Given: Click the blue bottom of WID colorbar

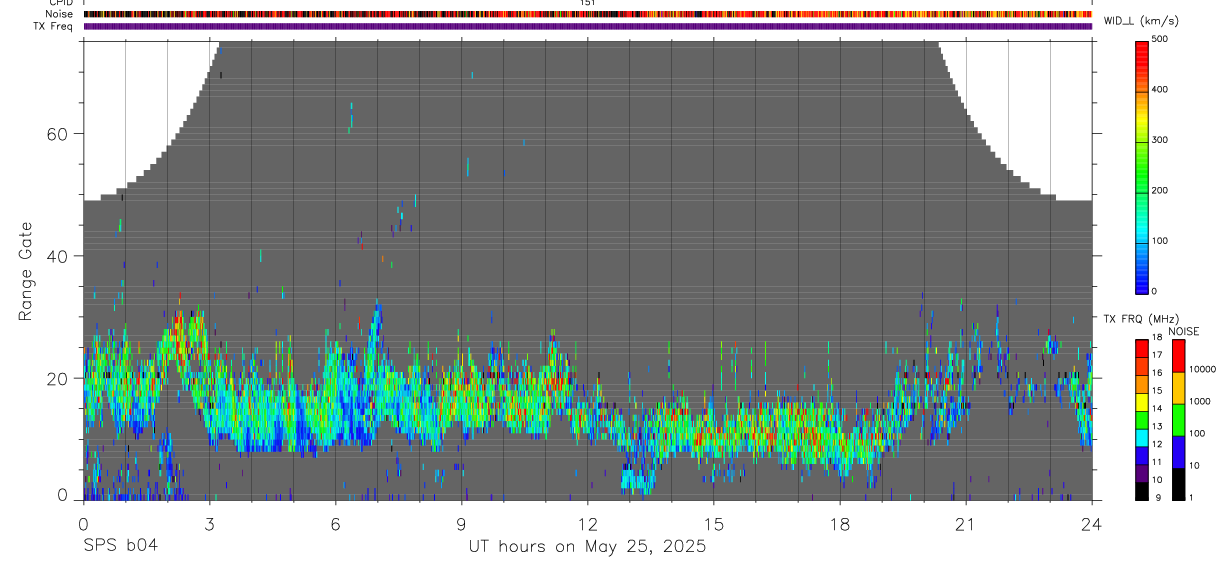Looking at the screenshot, I should pyautogui.click(x=1142, y=280).
